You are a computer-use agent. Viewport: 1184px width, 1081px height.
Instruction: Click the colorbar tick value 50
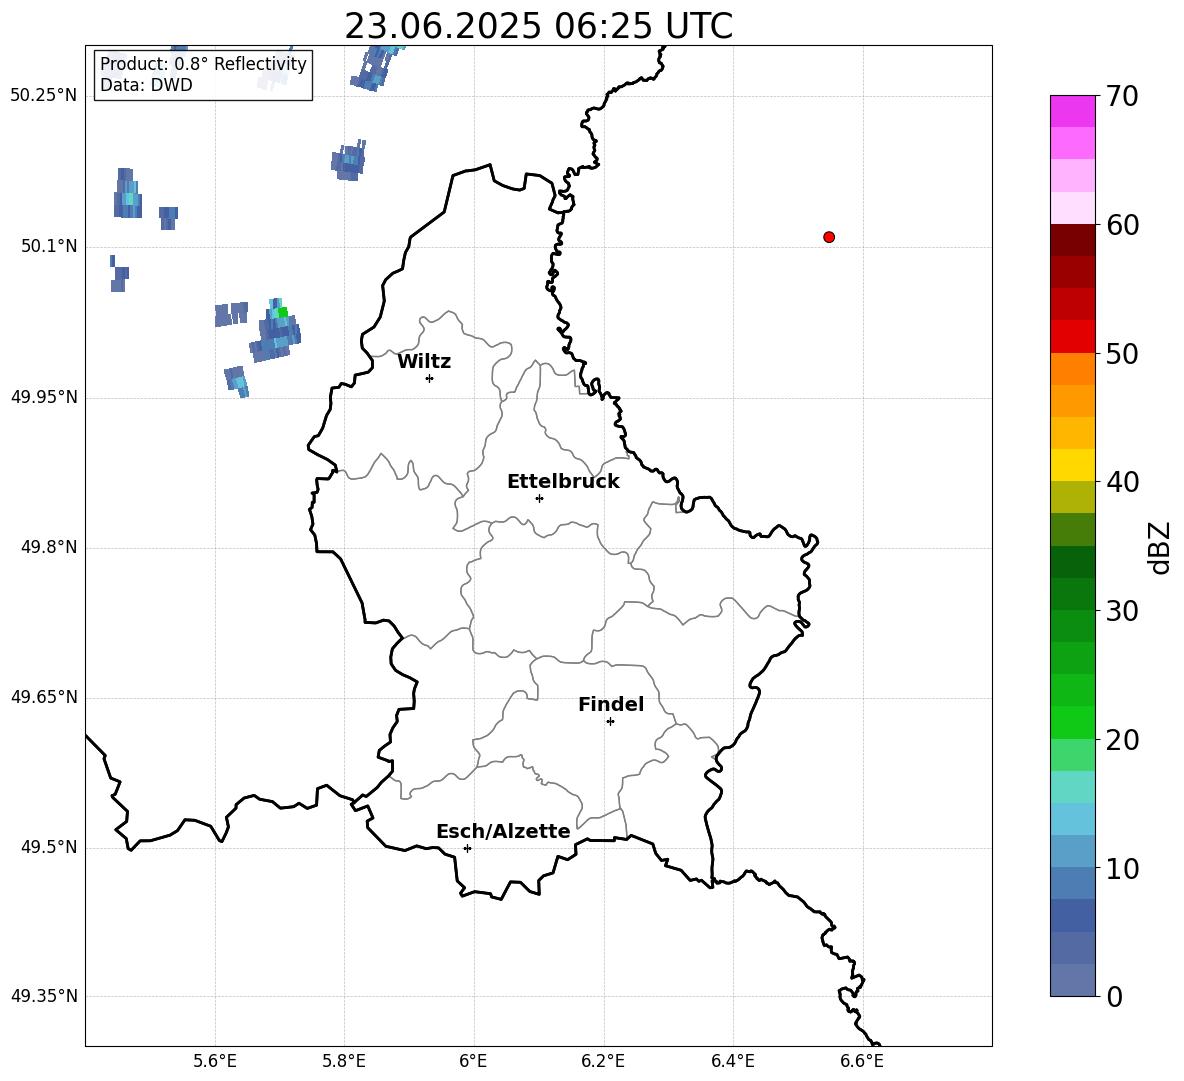(1122, 353)
